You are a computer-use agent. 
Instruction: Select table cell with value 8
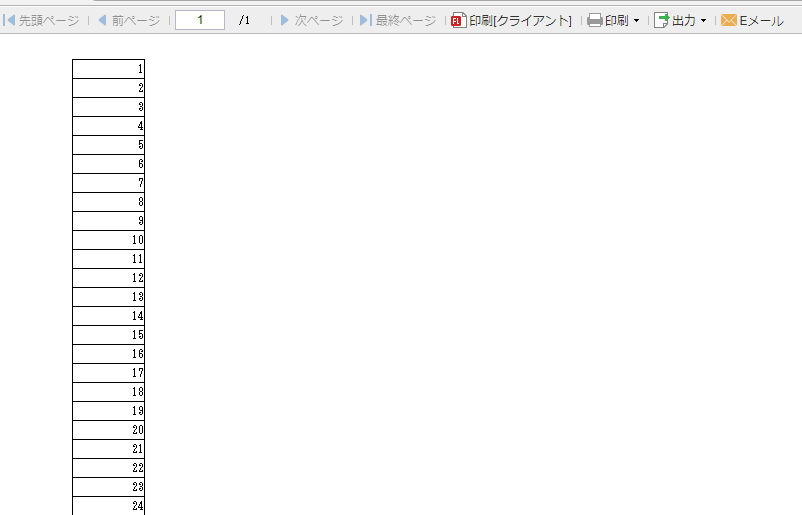108,202
